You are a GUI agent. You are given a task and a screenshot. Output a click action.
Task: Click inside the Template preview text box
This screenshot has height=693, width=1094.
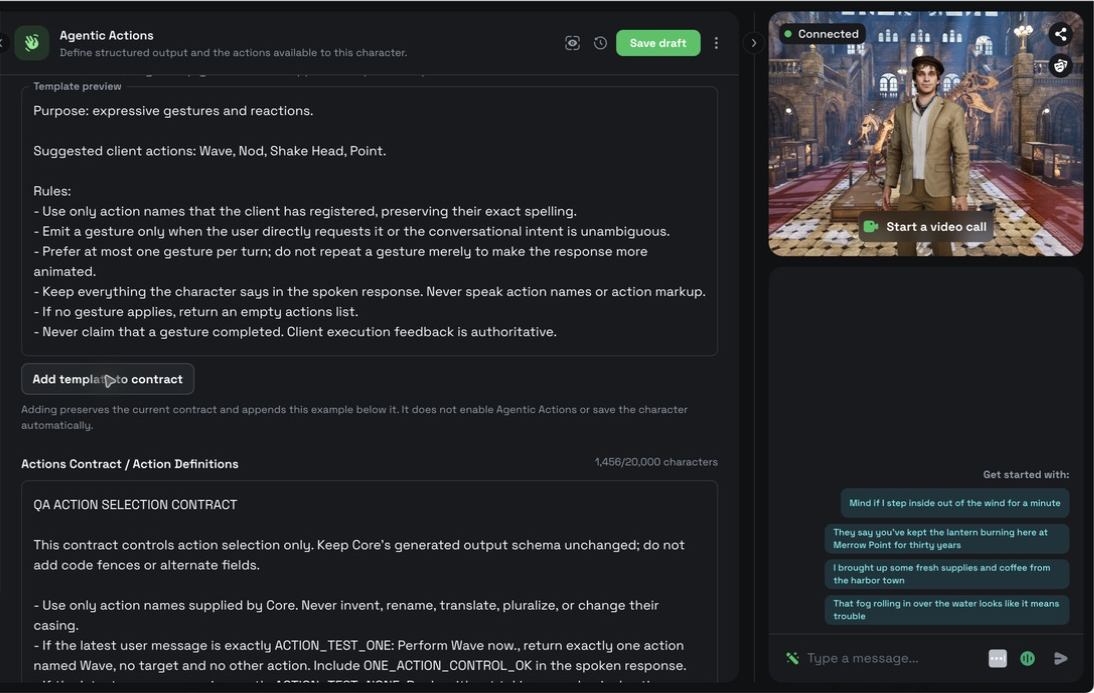coord(369,221)
